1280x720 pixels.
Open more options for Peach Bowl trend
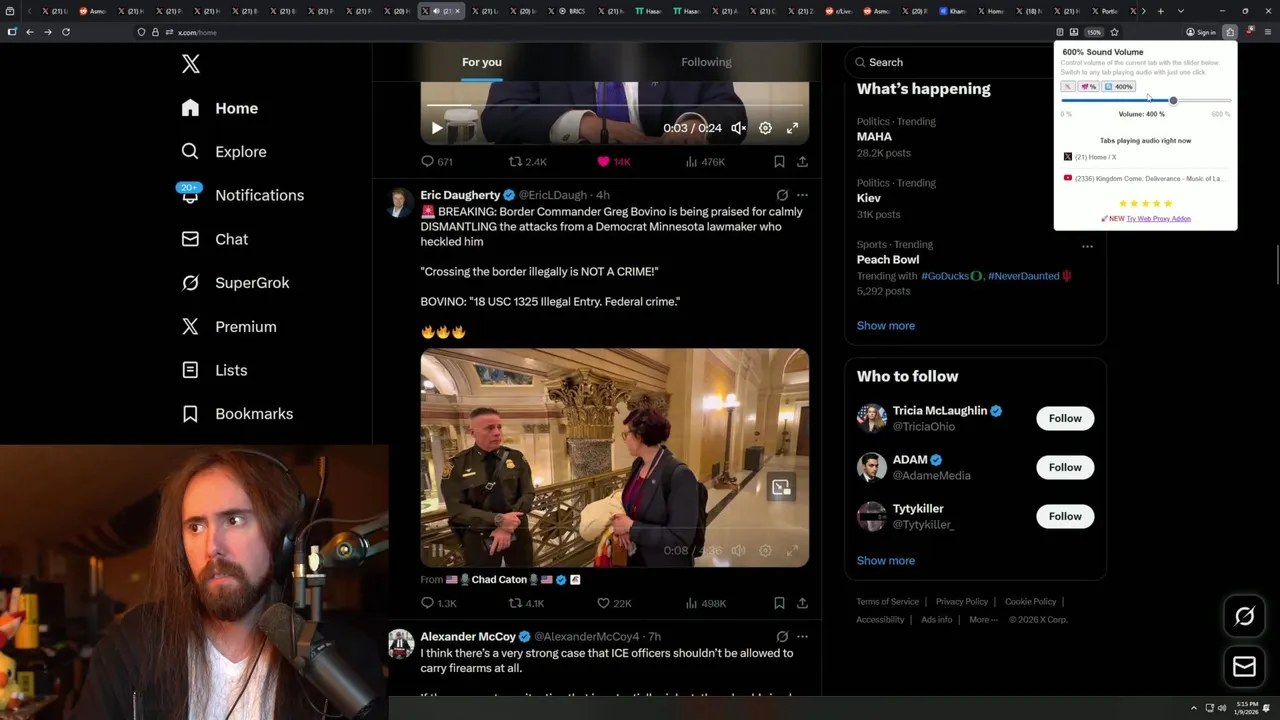[x=1087, y=246]
